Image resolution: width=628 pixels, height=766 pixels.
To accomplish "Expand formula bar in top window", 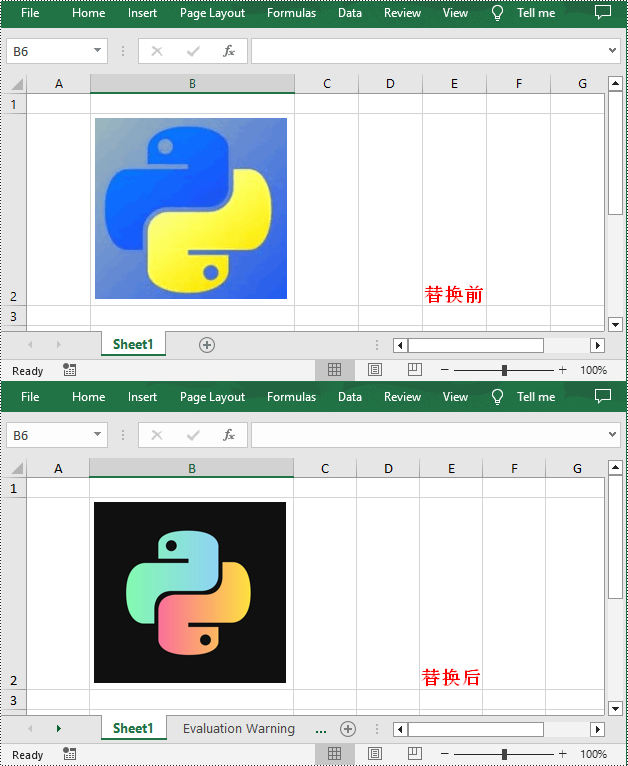I will point(613,50).
